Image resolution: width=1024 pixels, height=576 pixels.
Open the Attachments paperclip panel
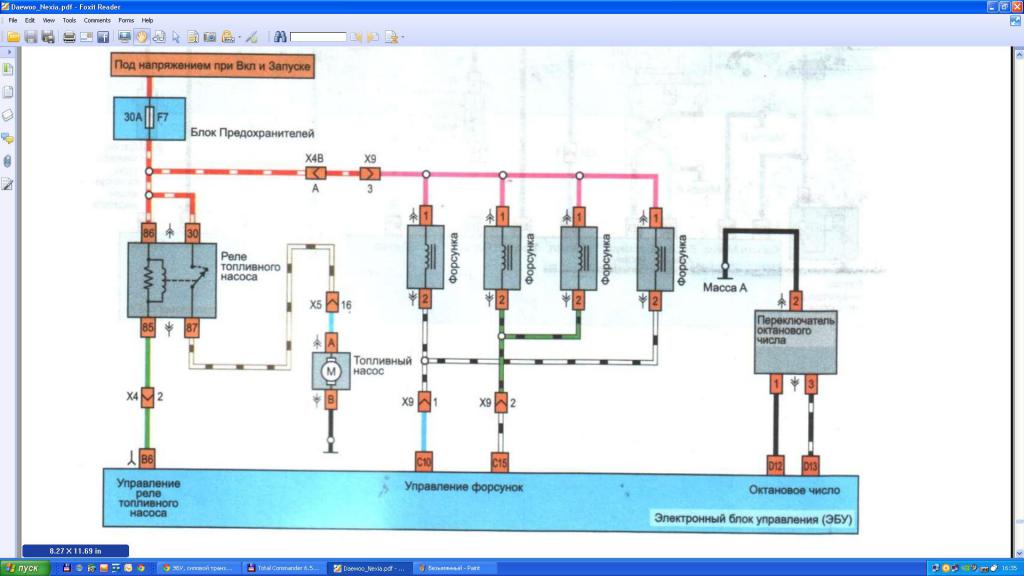8,161
